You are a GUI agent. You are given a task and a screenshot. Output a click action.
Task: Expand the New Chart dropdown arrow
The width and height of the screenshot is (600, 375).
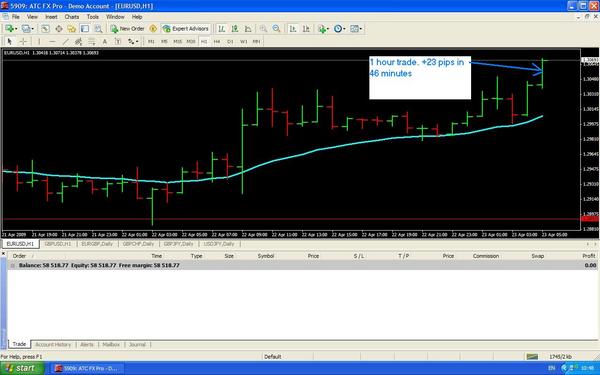(x=16, y=29)
